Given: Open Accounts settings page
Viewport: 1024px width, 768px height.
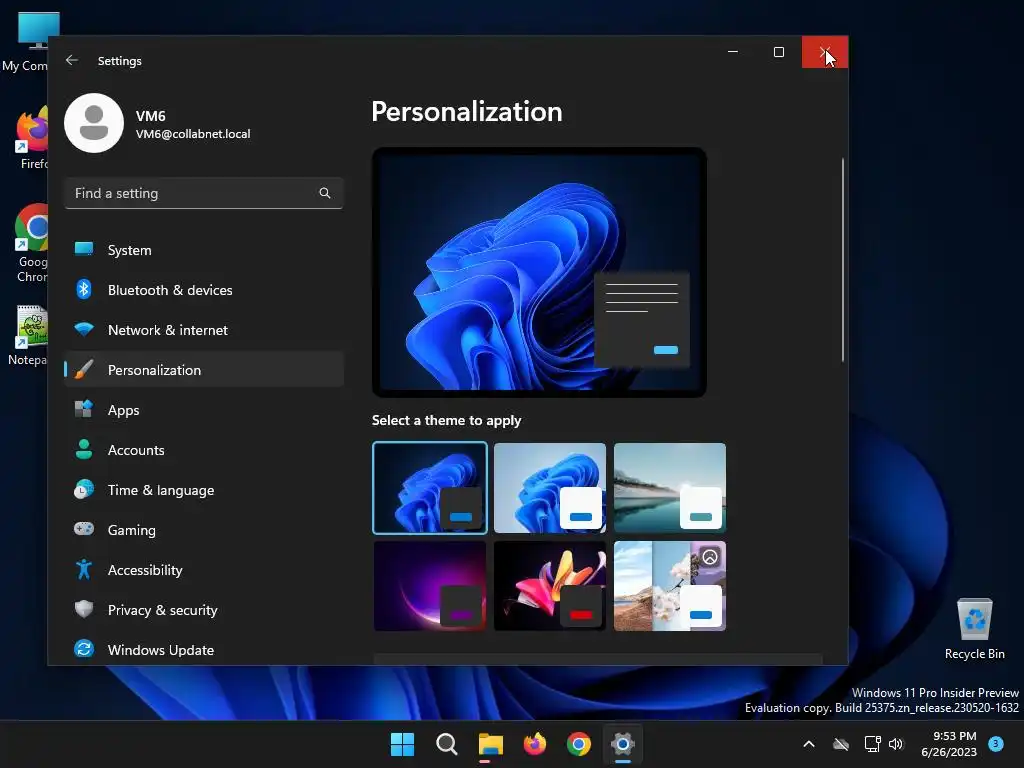Looking at the screenshot, I should click(x=204, y=450).
